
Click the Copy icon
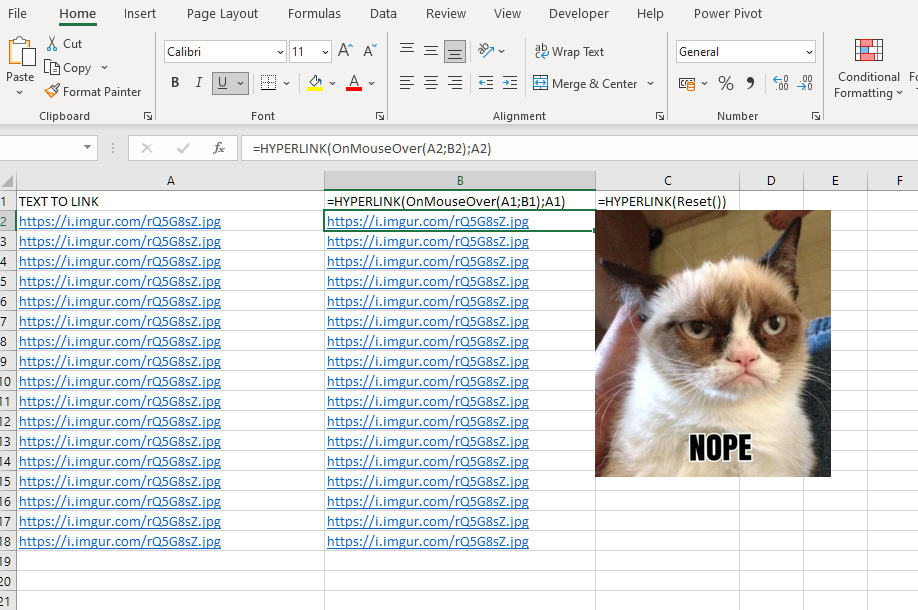[52, 68]
